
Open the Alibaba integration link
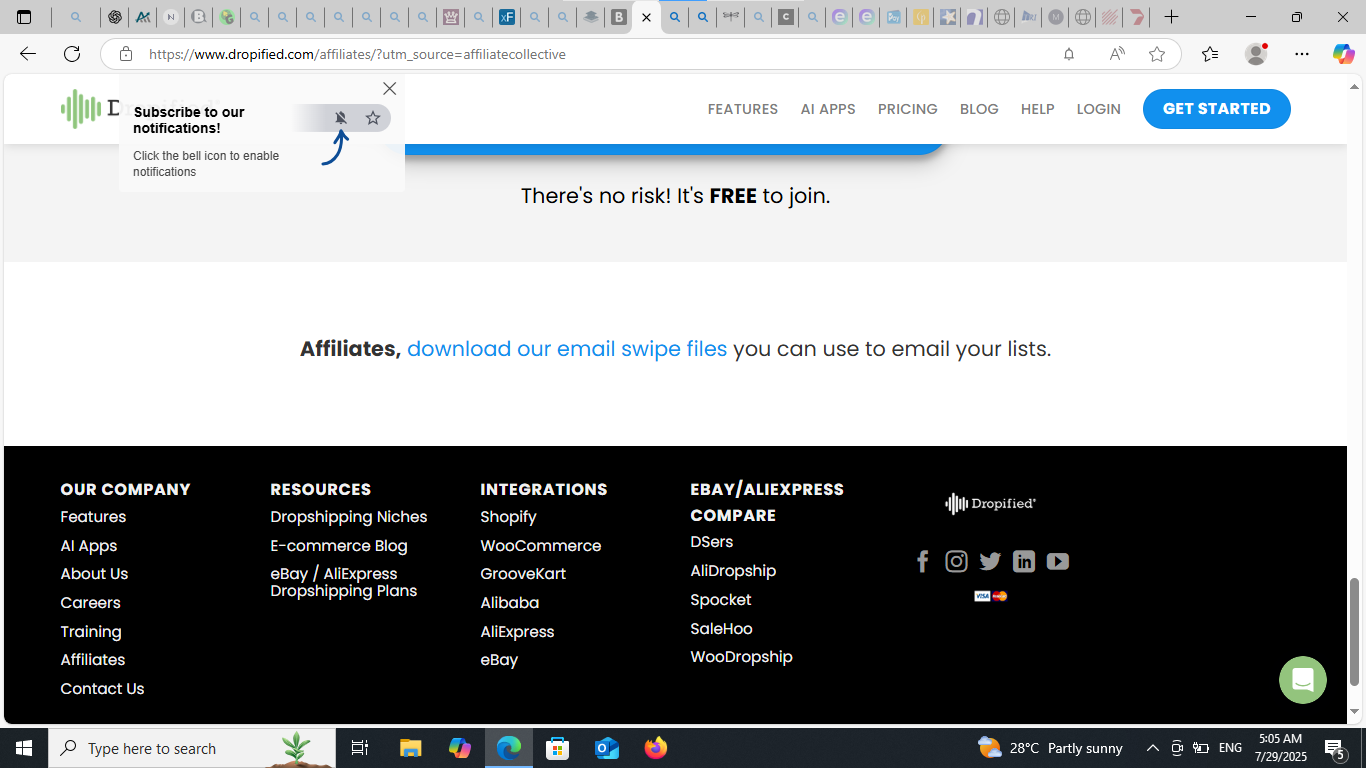tap(509, 603)
